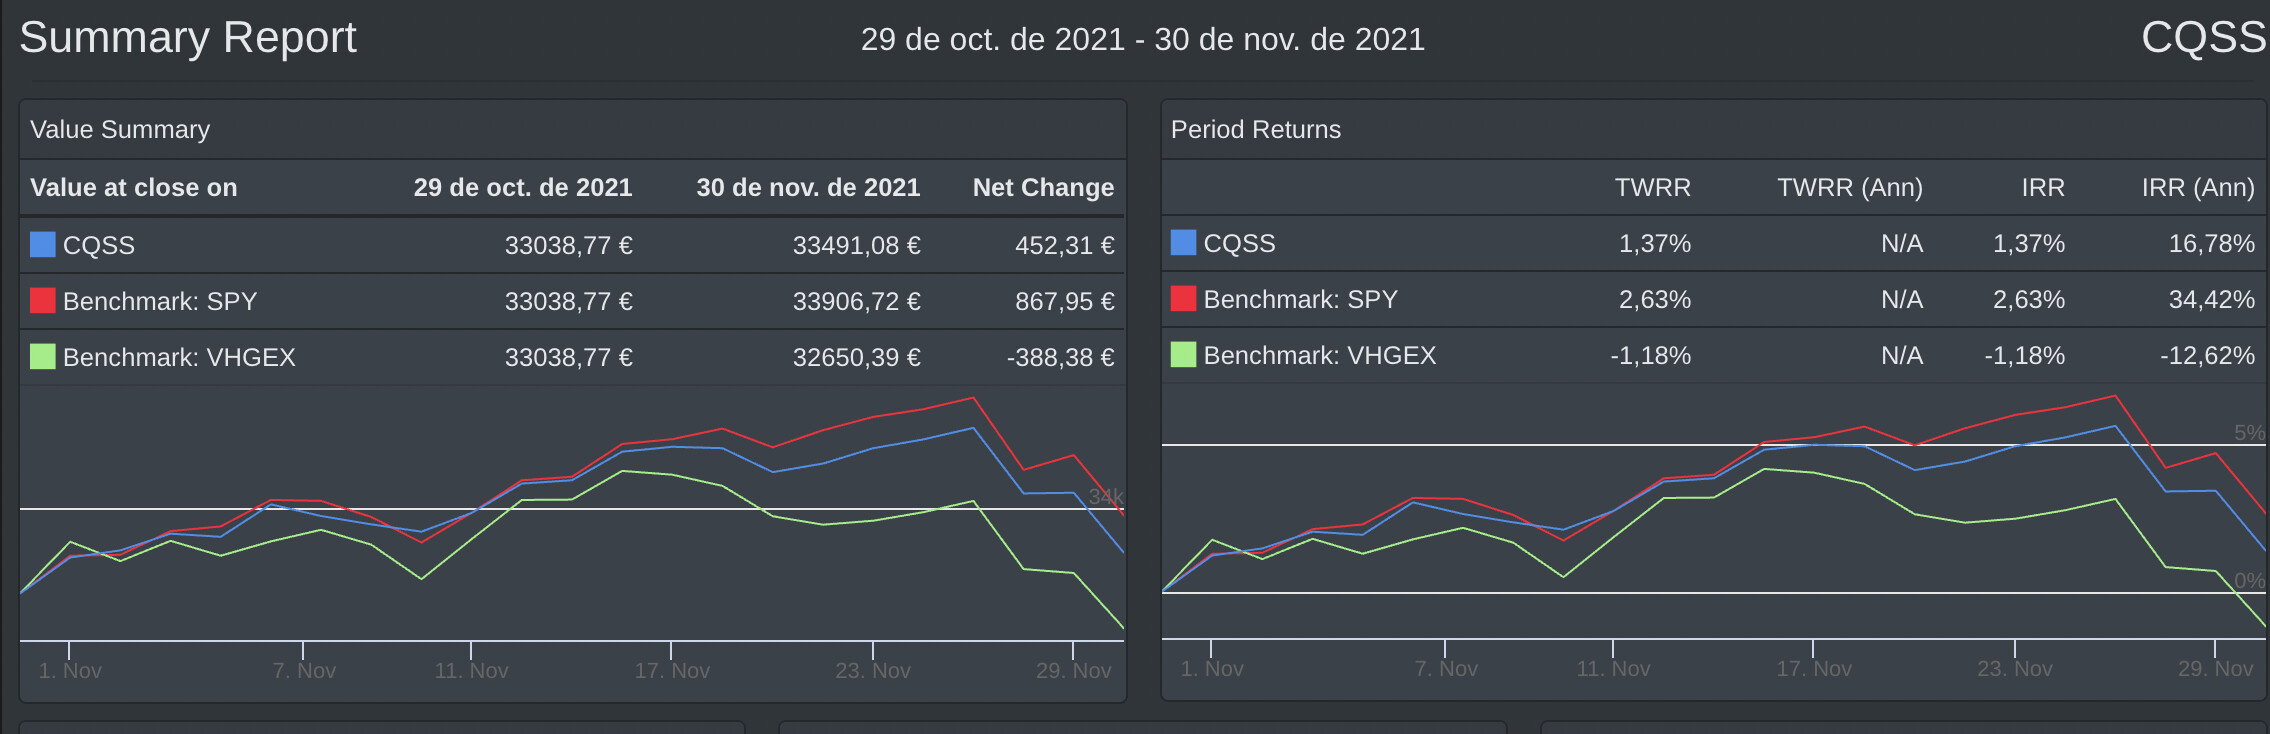Click the Benchmark: VHGEX IRR (Ann) value -12,62%
Screen dimensions: 2270x734
pos(2206,355)
